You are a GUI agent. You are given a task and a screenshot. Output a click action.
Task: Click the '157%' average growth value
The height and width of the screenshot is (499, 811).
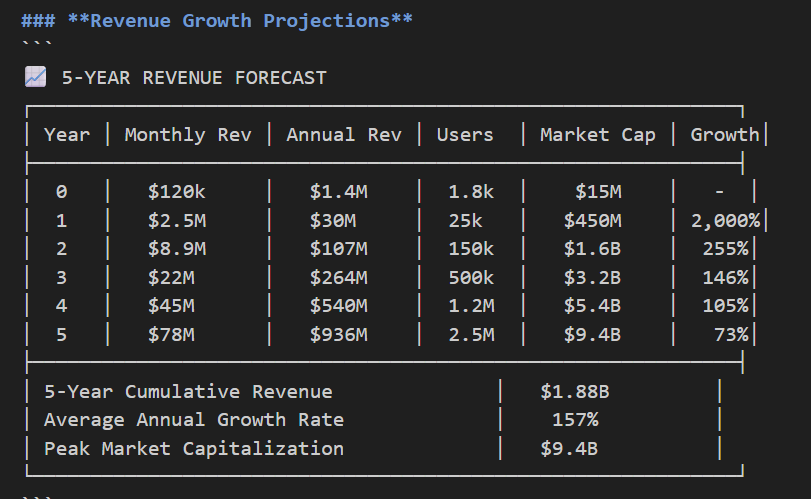(x=575, y=419)
